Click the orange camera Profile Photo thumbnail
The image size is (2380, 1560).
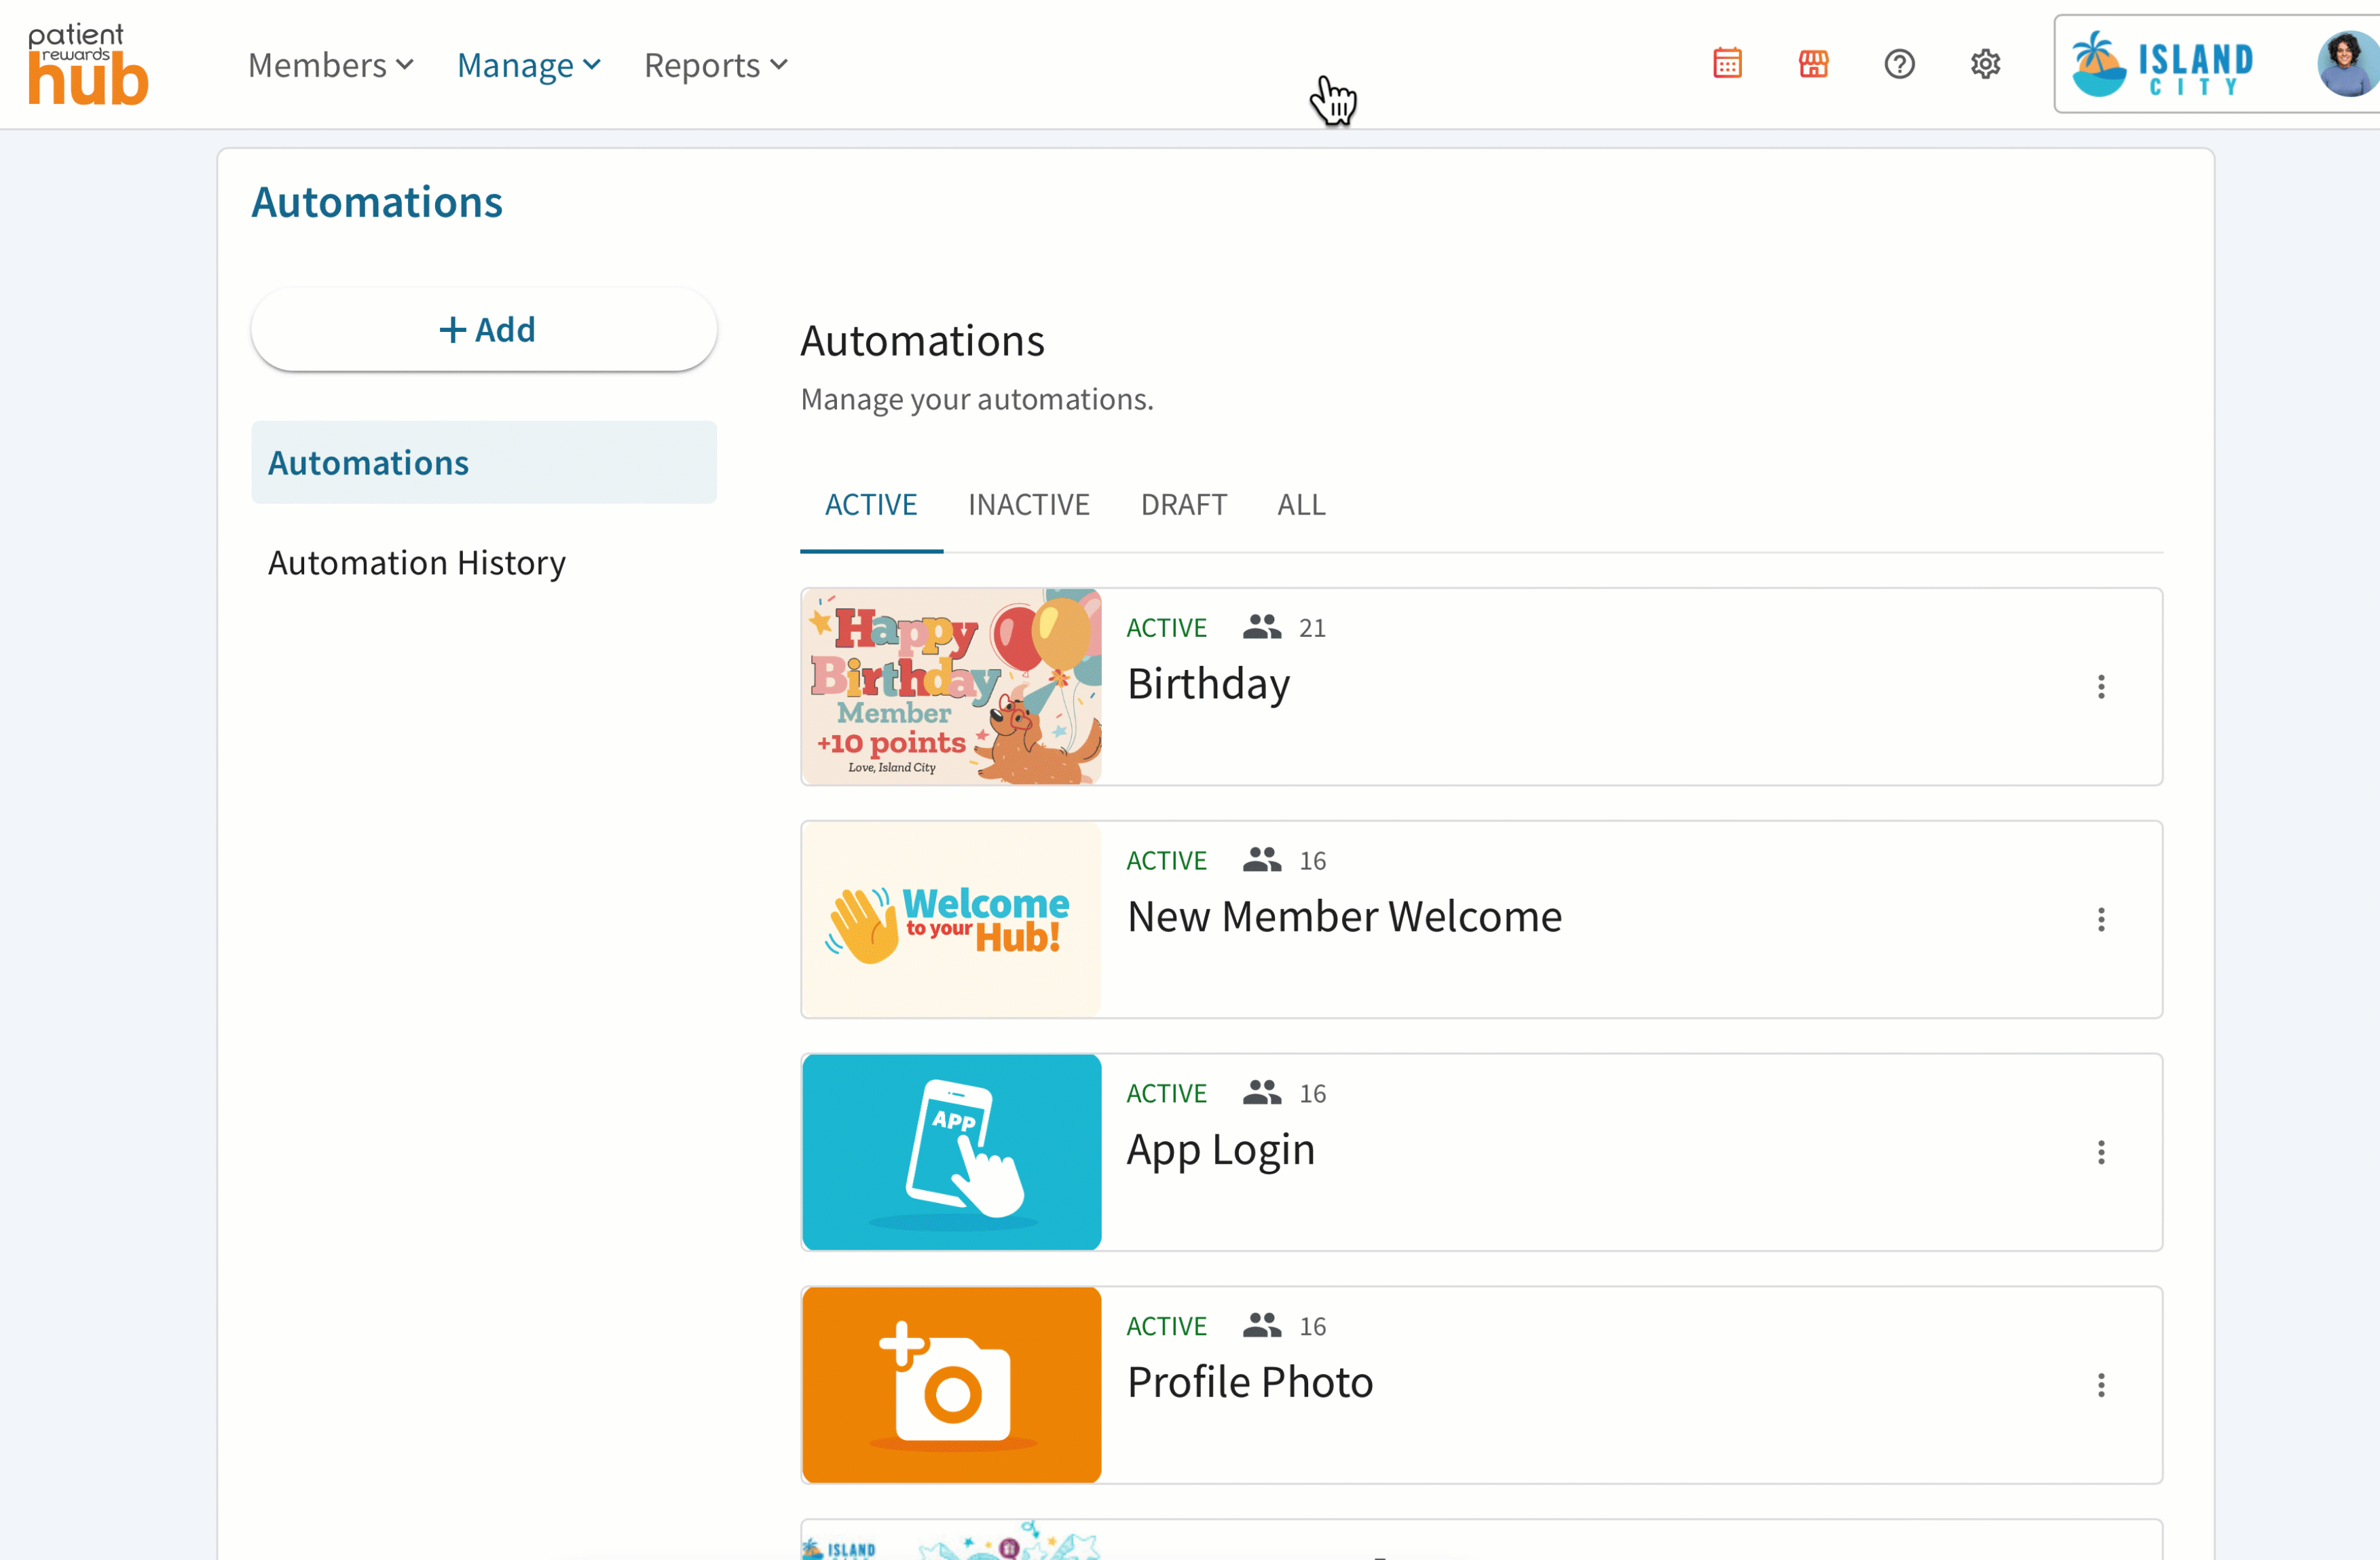pyautogui.click(x=952, y=1385)
